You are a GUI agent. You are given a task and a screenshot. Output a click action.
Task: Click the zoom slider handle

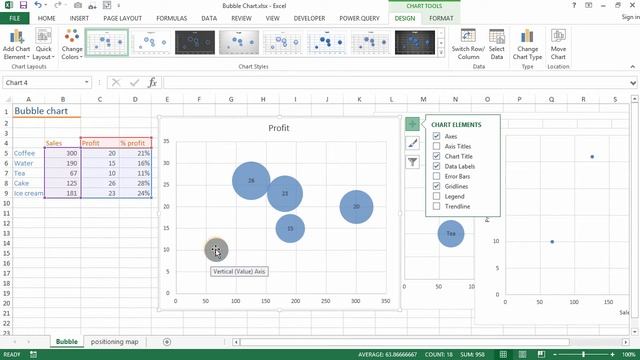coord(583,354)
